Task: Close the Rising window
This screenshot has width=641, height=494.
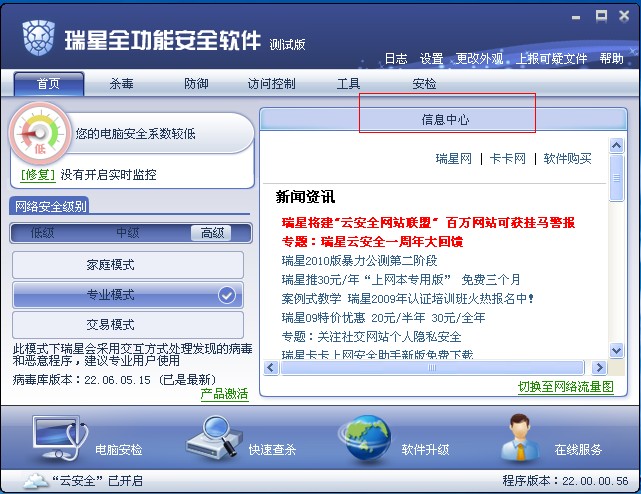Action: (624, 16)
